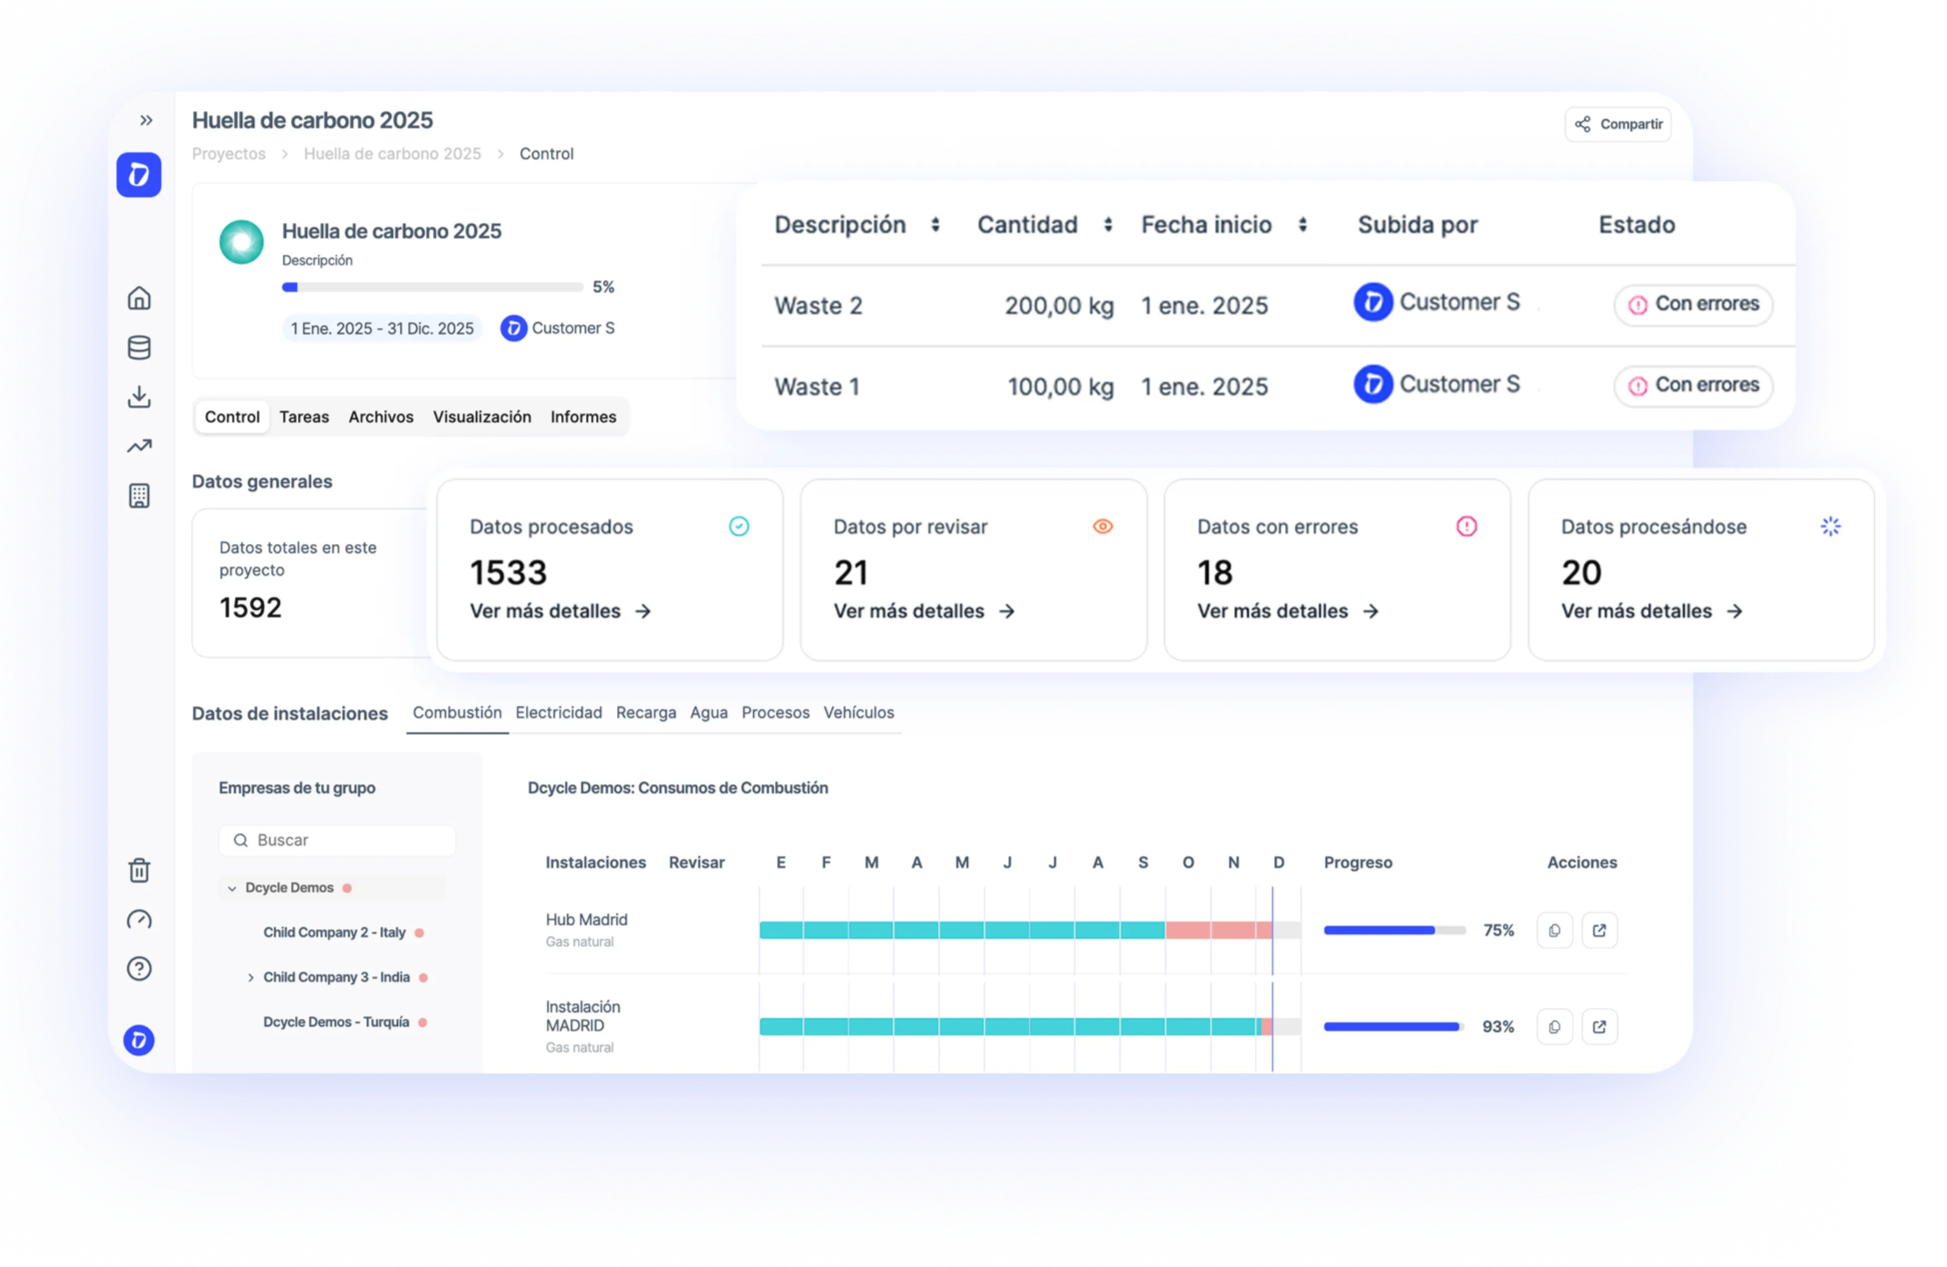Screen dimensions: 1947x1267
Task: Open the help question mark icon
Action: pyautogui.click(x=139, y=969)
